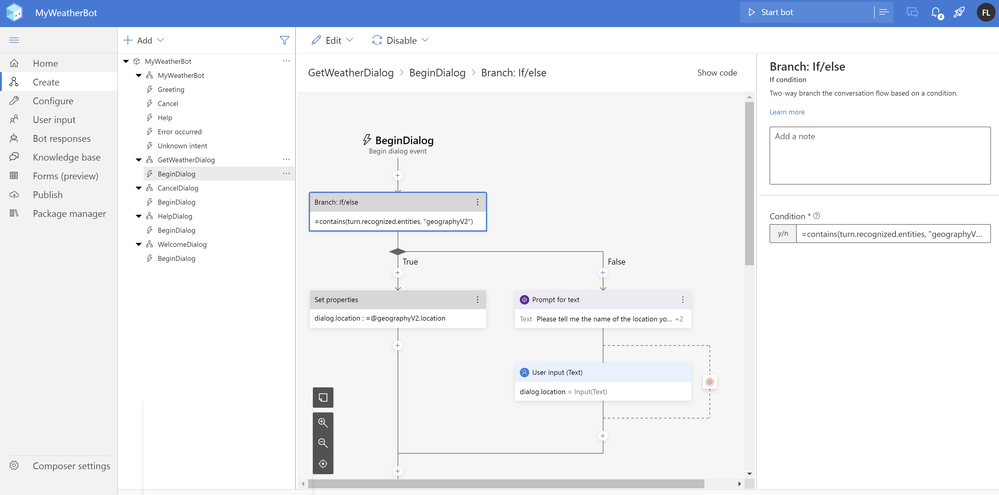Collapse the GetWeatherDialog tree node
This screenshot has height=495, width=999.
pos(138,160)
